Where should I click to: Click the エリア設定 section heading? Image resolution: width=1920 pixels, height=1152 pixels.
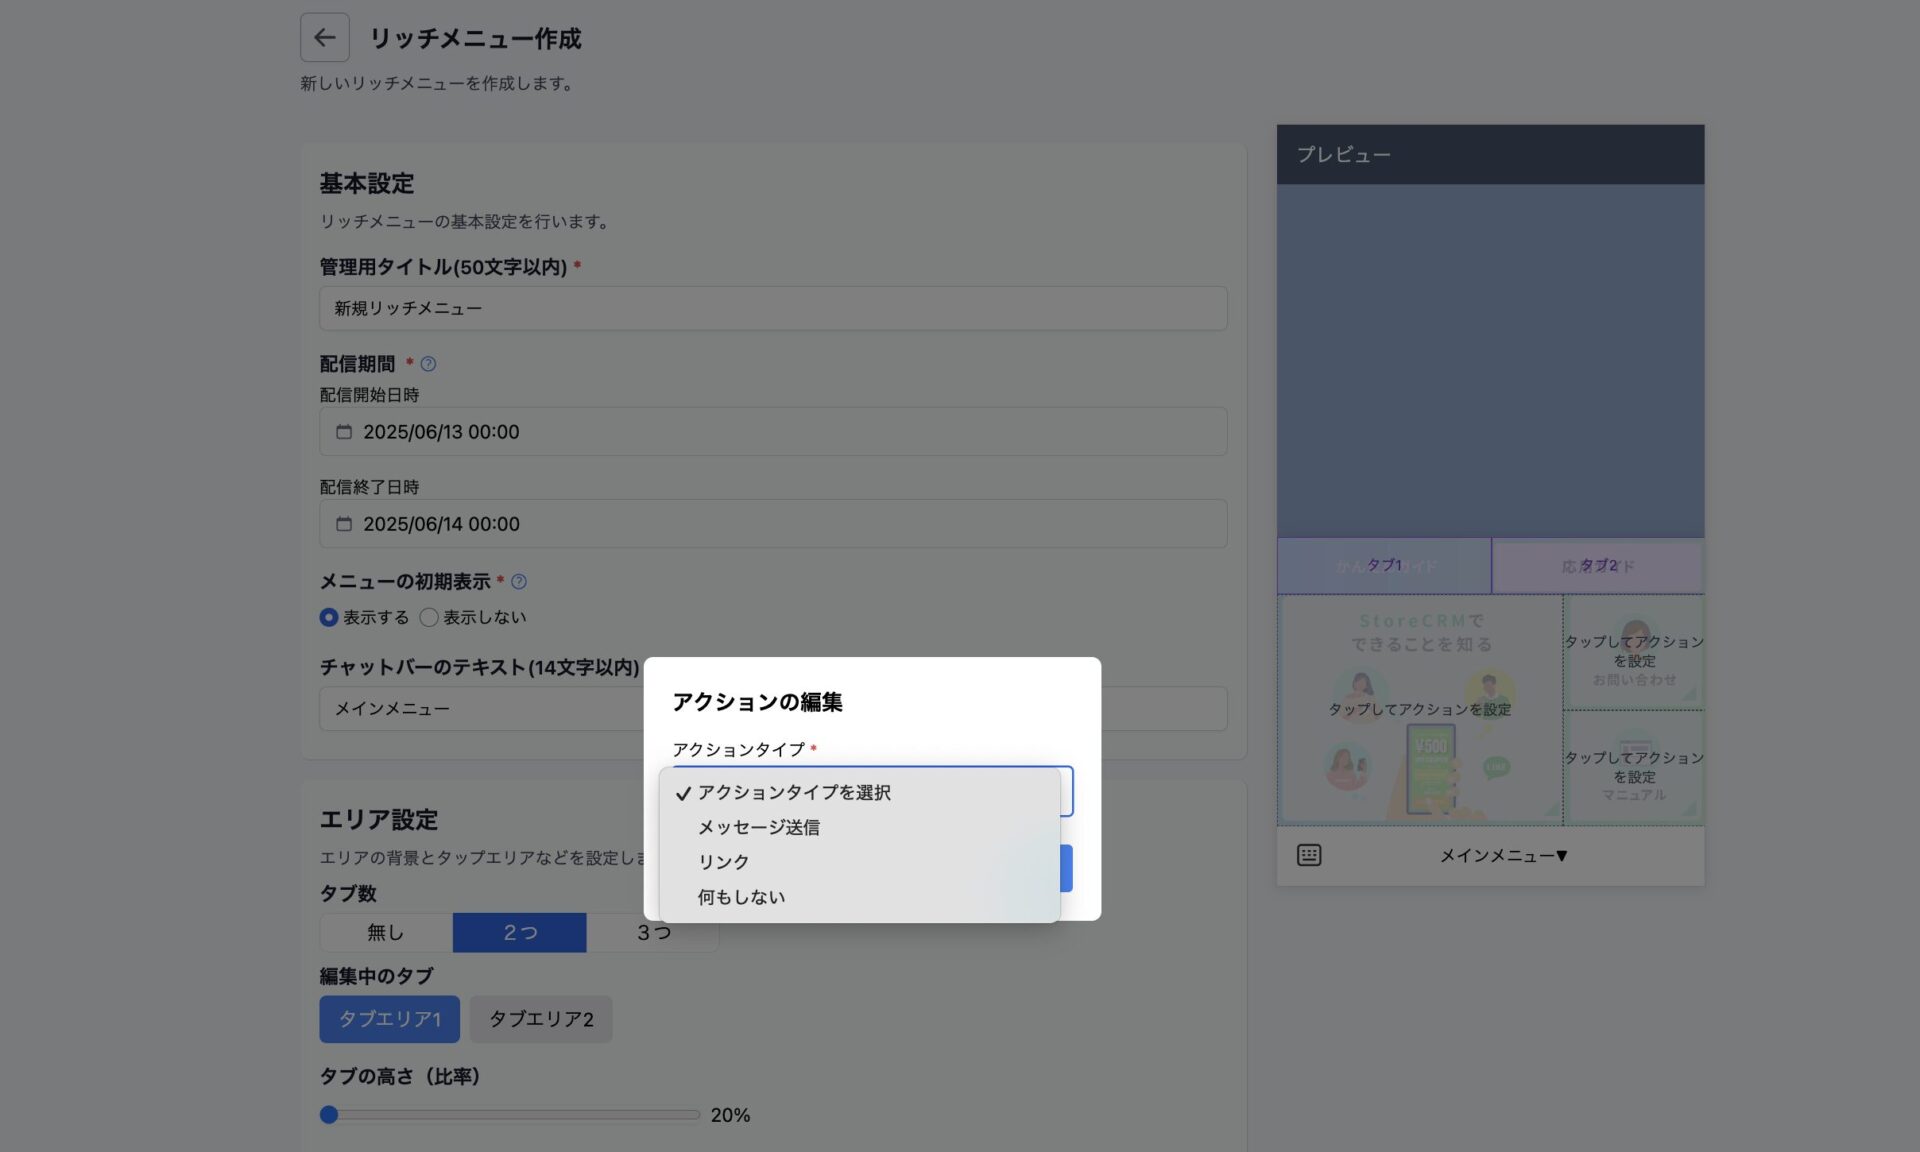click(378, 820)
